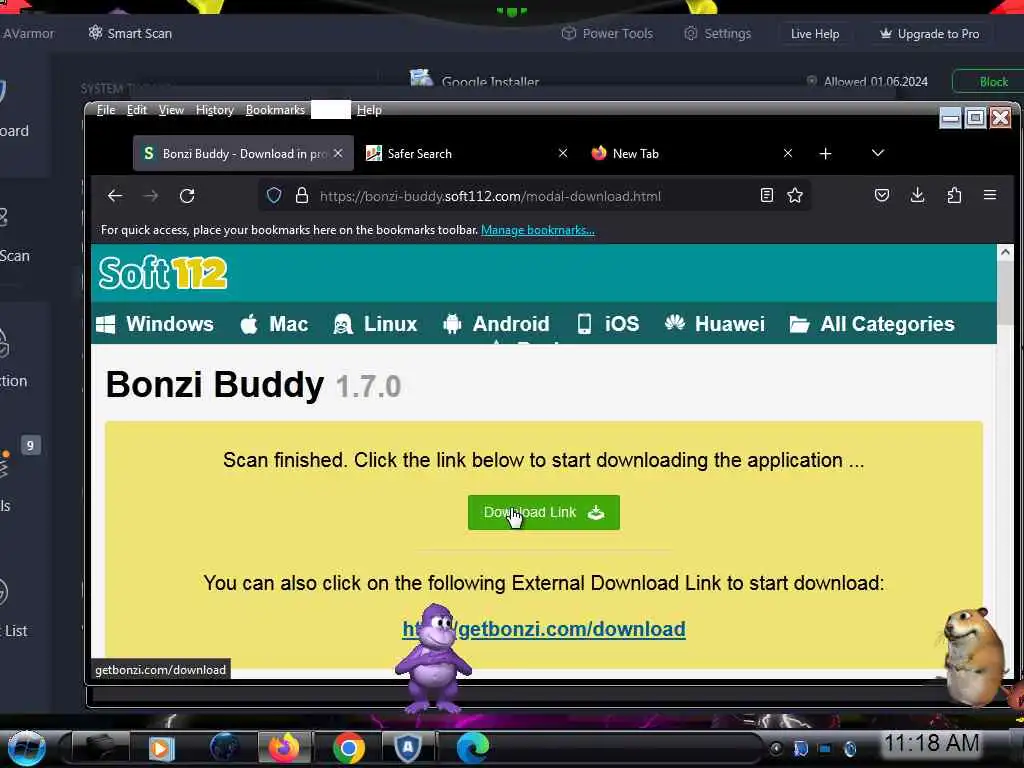1024x768 pixels.
Task: Click the green Download Link button
Action: (543, 513)
